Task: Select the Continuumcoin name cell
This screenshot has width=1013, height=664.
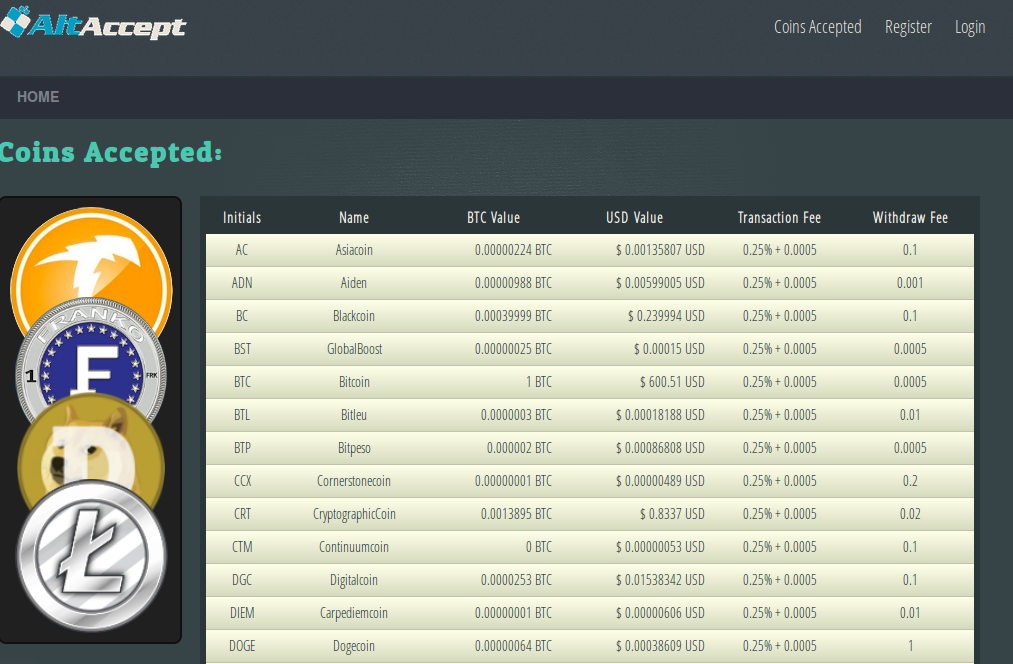Action: pyautogui.click(x=354, y=546)
